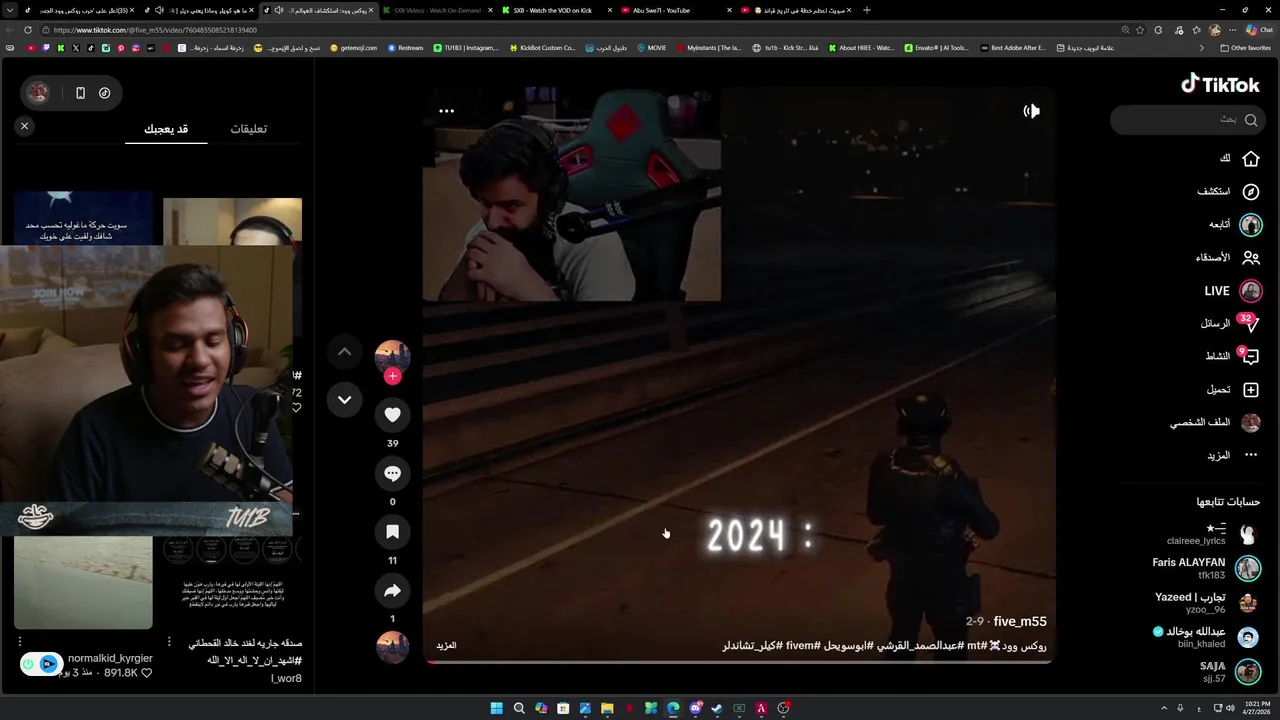Open l_wor8 account link
Viewport: 1280px width, 720px height.
point(286,678)
